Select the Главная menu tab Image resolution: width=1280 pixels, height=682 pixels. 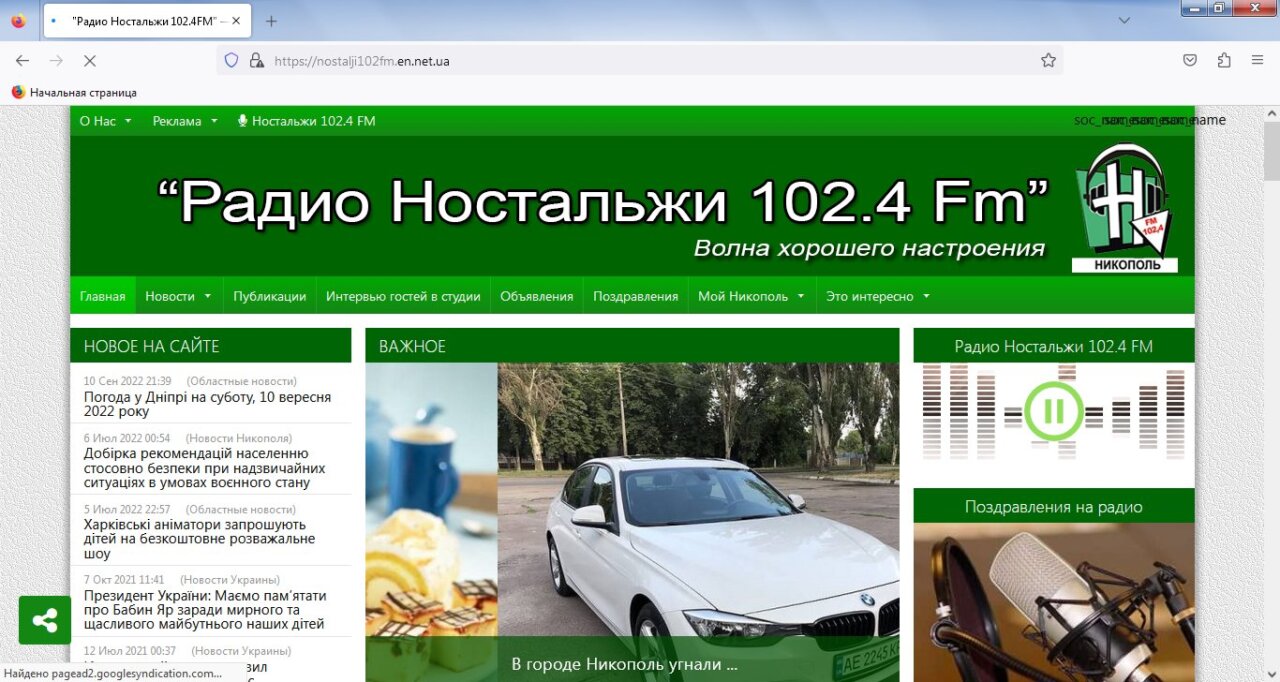[x=103, y=296]
